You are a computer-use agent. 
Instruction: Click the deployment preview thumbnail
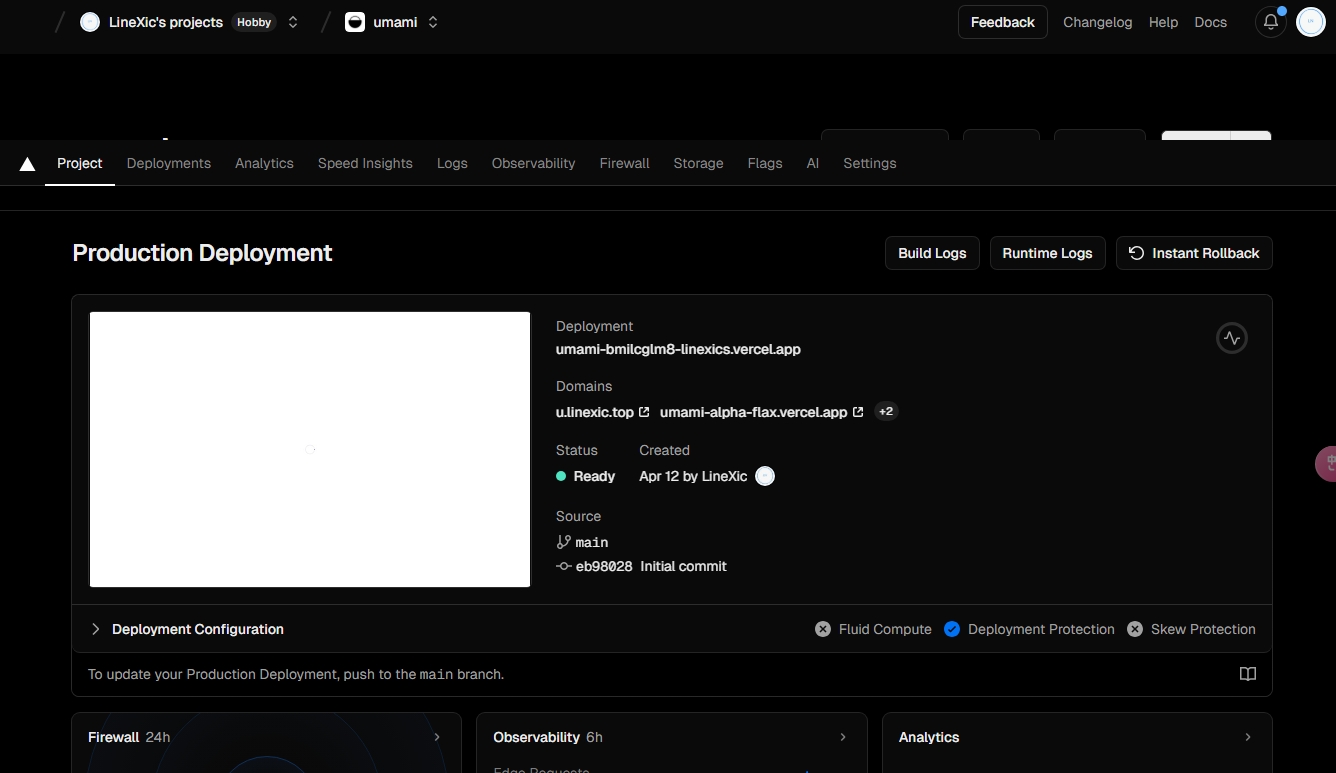coord(310,449)
